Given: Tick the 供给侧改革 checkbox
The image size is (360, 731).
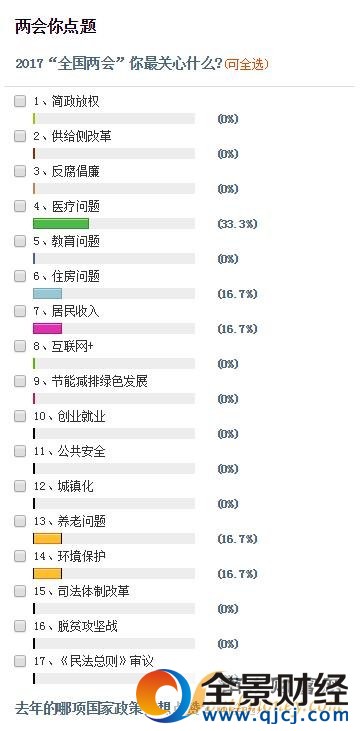Looking at the screenshot, I should click(x=20, y=136).
